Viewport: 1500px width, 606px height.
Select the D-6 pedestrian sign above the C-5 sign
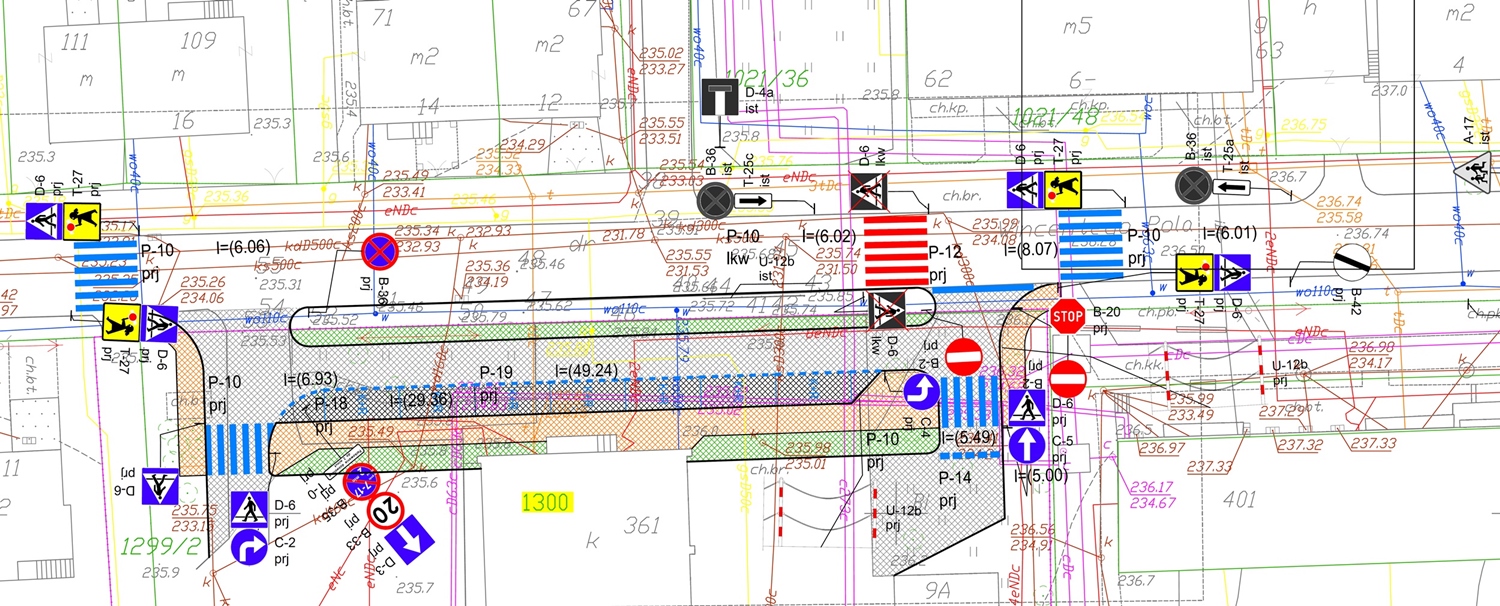1026,408
